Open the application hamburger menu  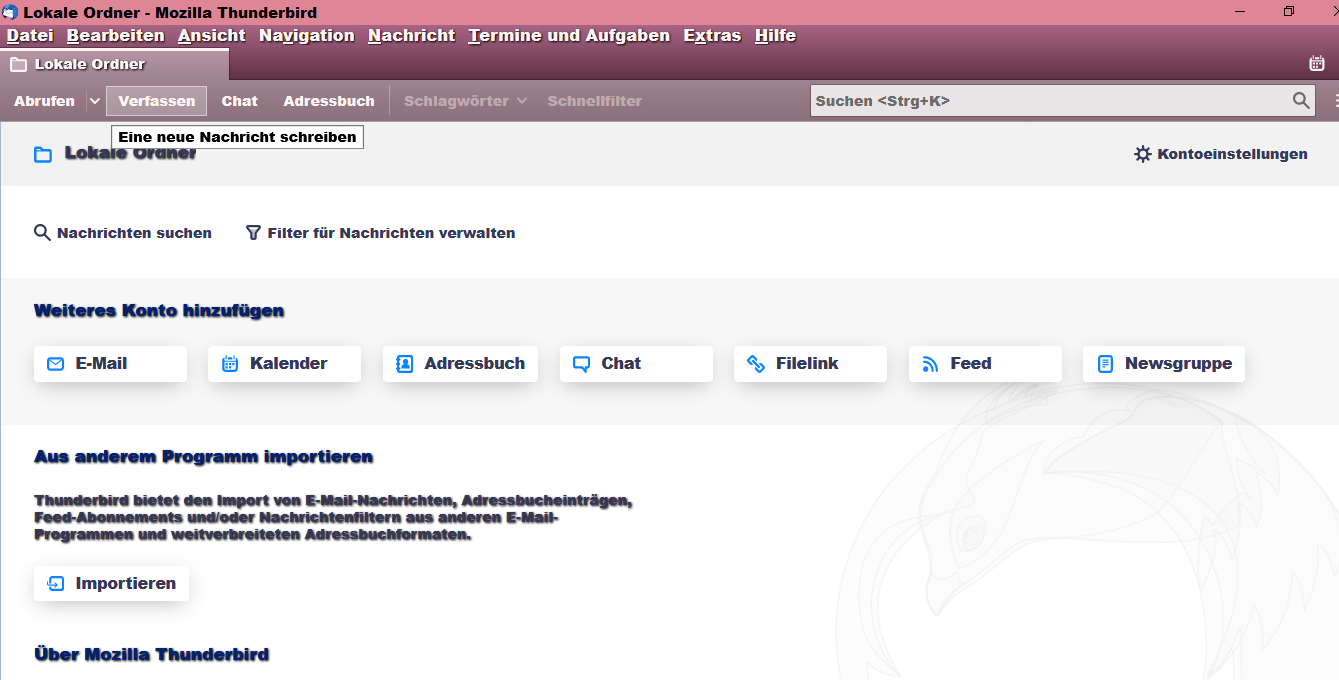pos(1335,101)
